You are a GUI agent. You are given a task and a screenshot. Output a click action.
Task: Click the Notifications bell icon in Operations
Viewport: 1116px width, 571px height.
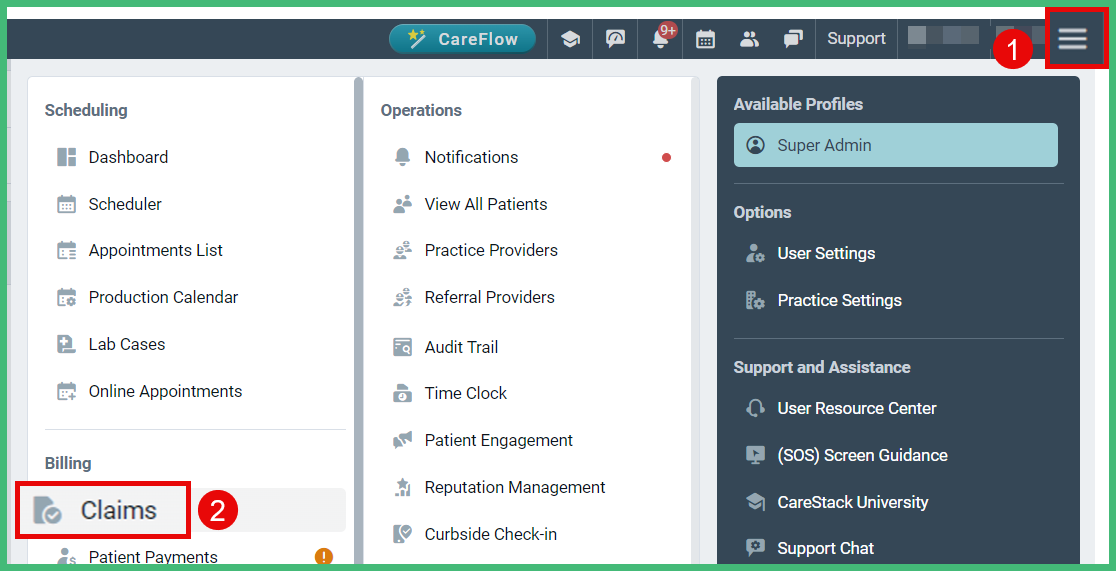pos(402,157)
